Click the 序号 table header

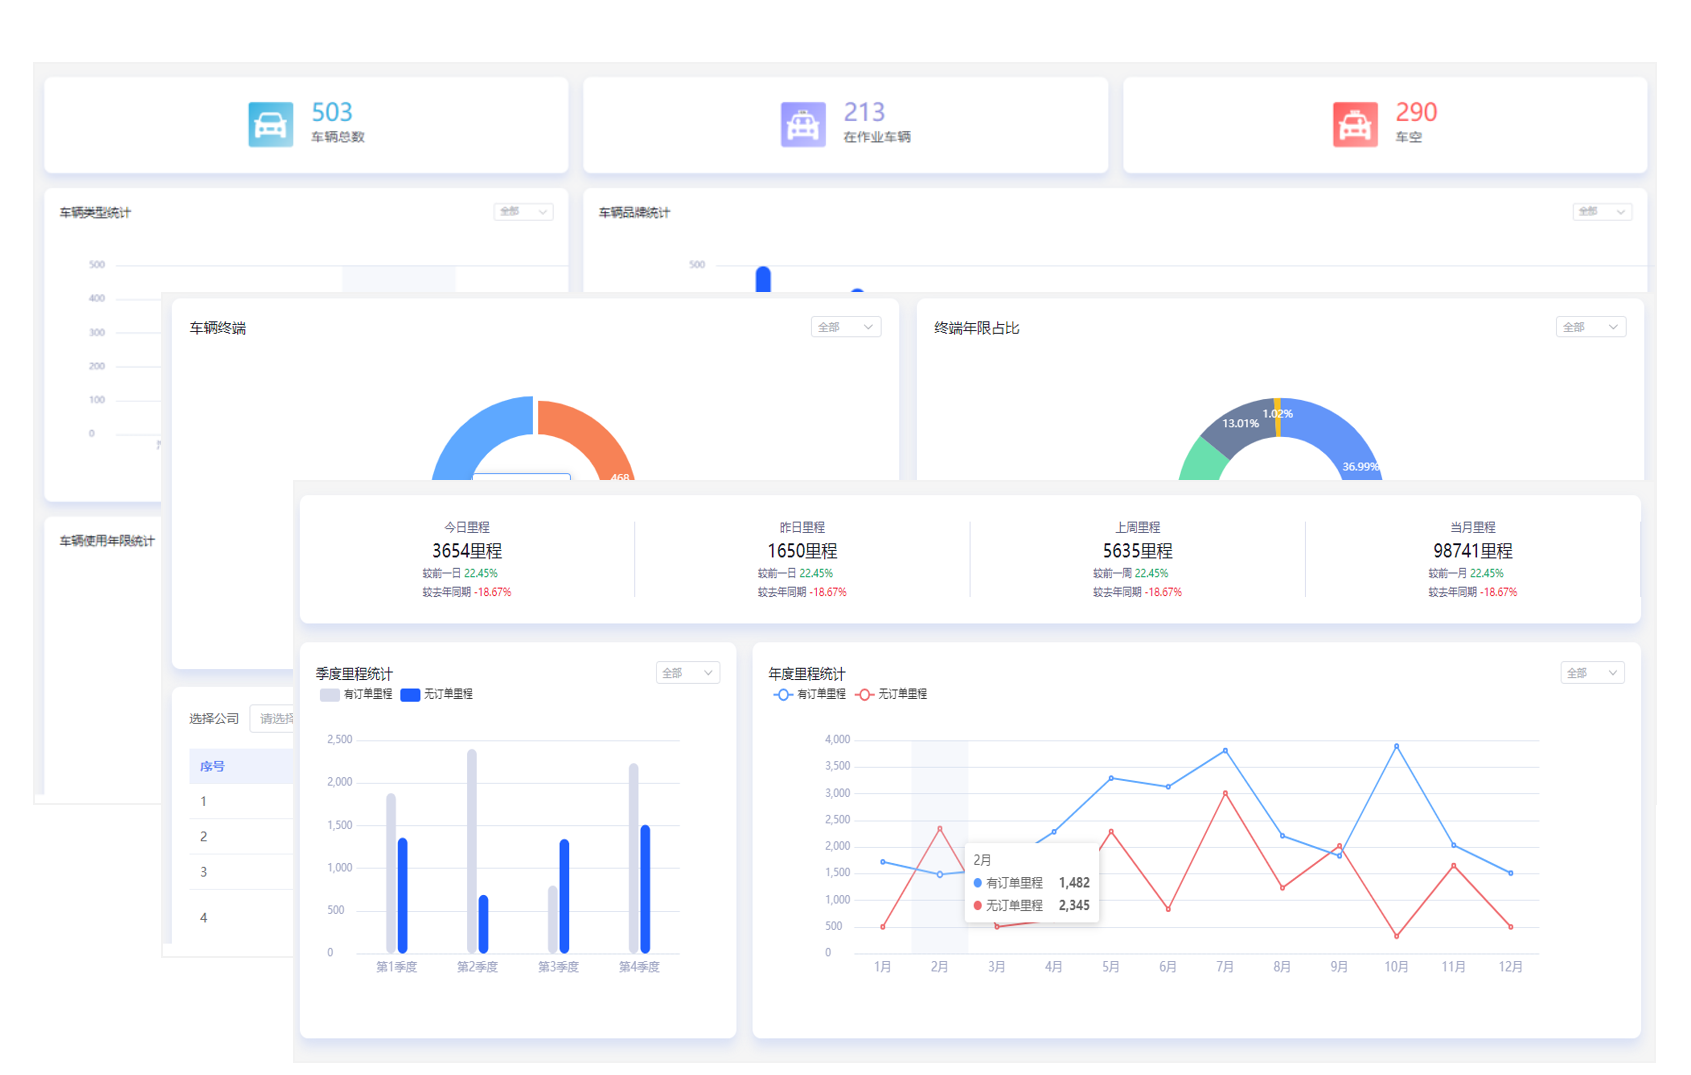click(212, 766)
